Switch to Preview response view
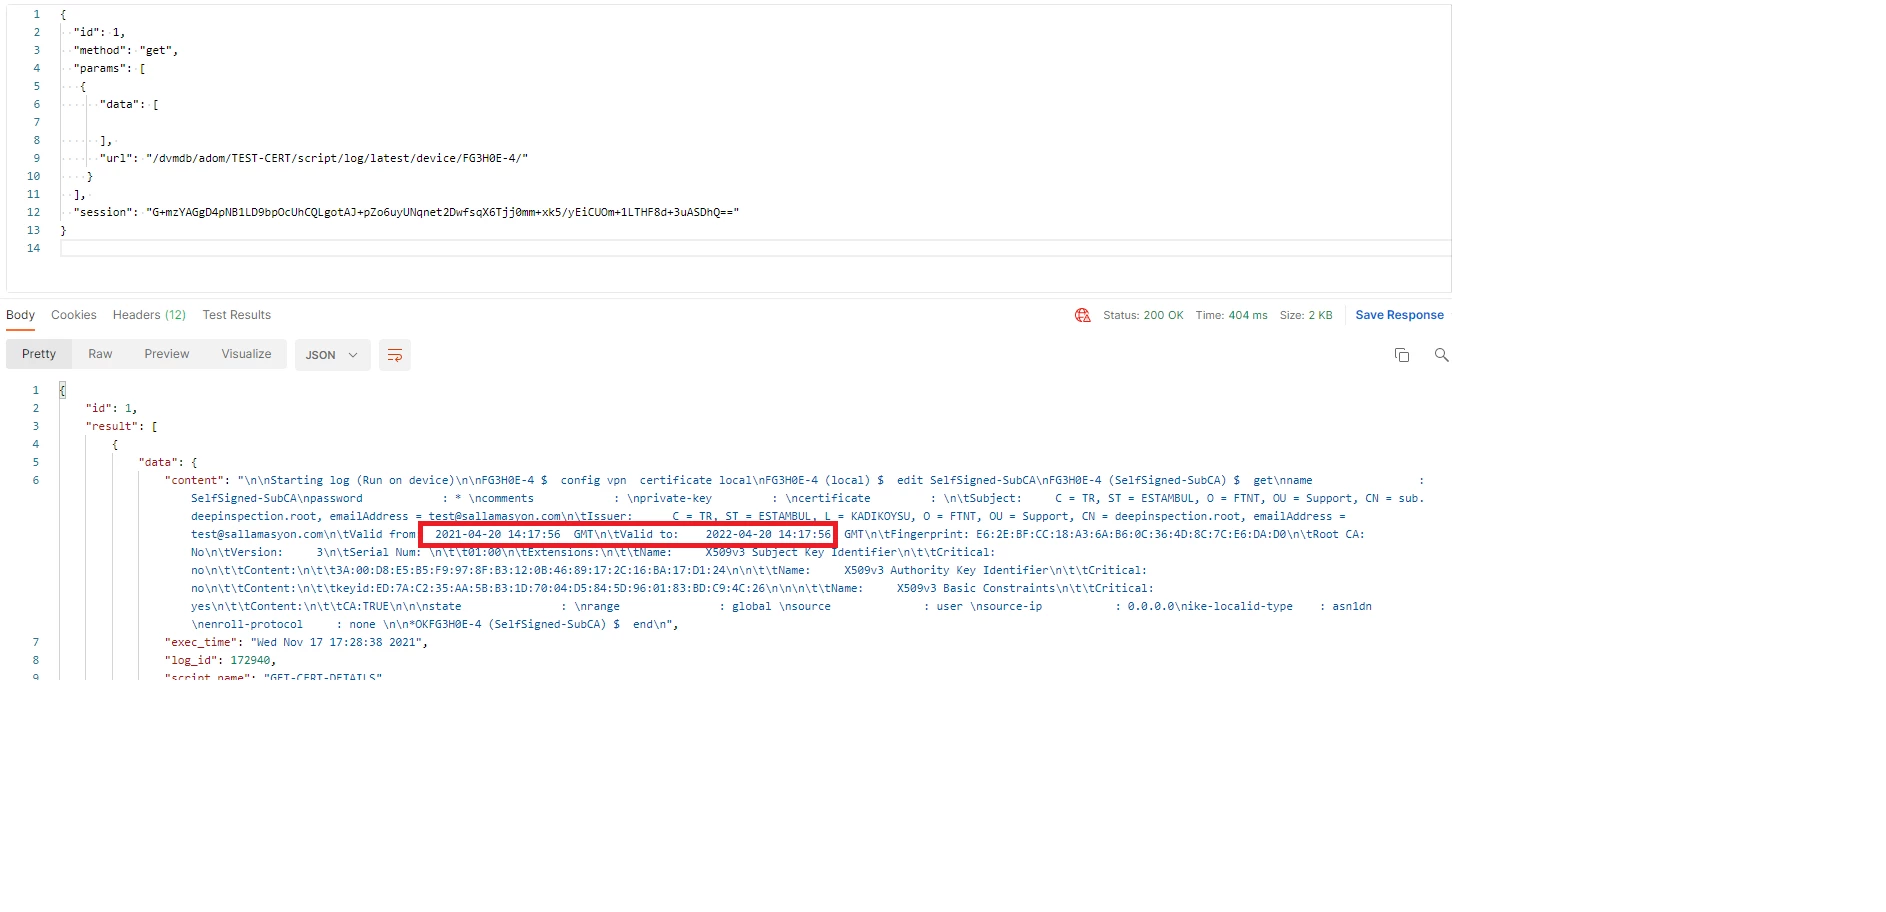 pos(166,353)
